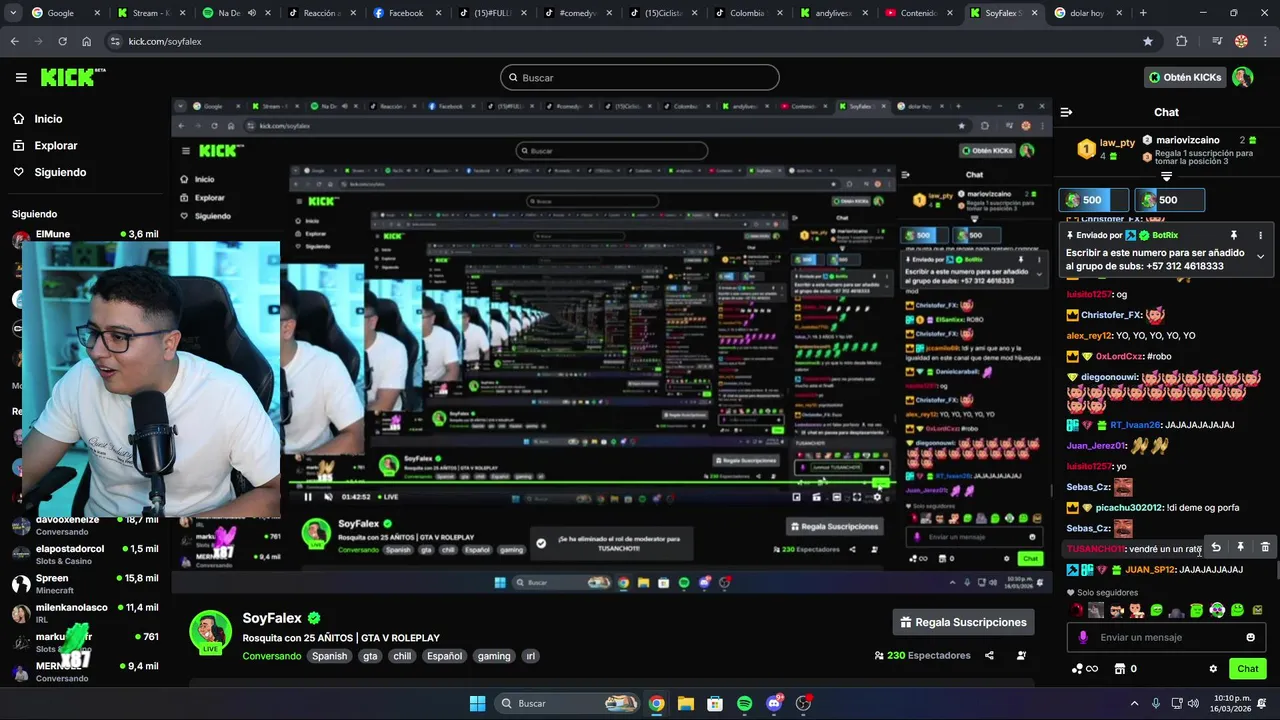Open SoyFalex channel avatar
The width and height of the screenshot is (1280, 720).
tap(210, 632)
